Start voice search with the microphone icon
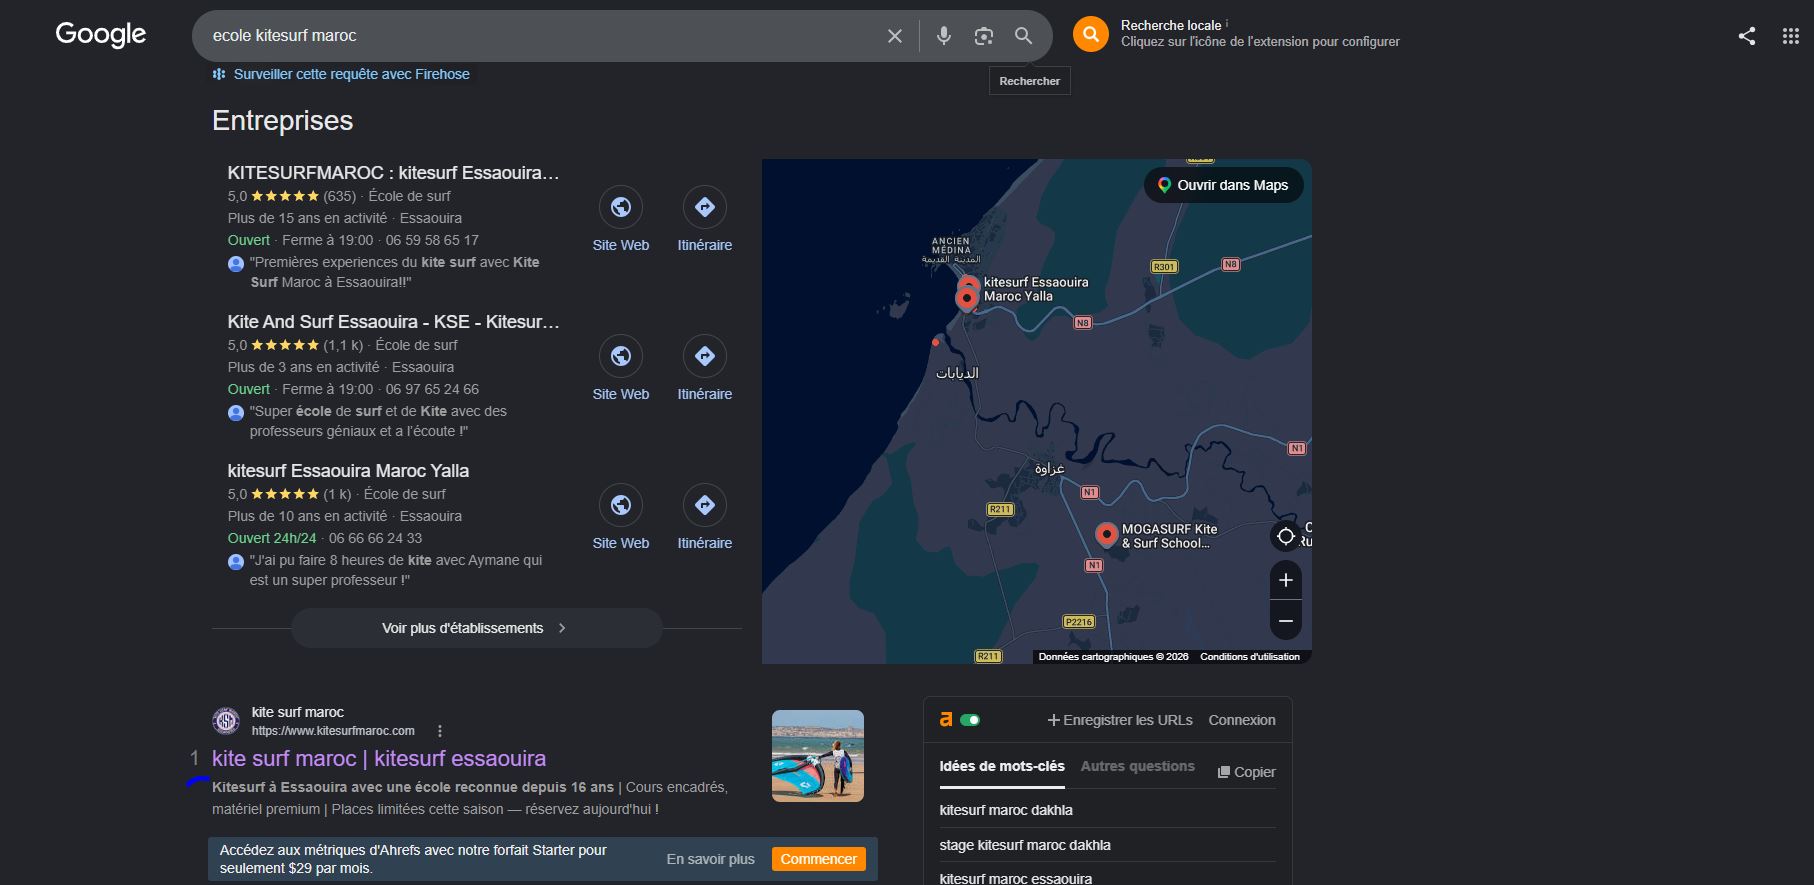Viewport: 1814px width, 885px height. [x=943, y=36]
